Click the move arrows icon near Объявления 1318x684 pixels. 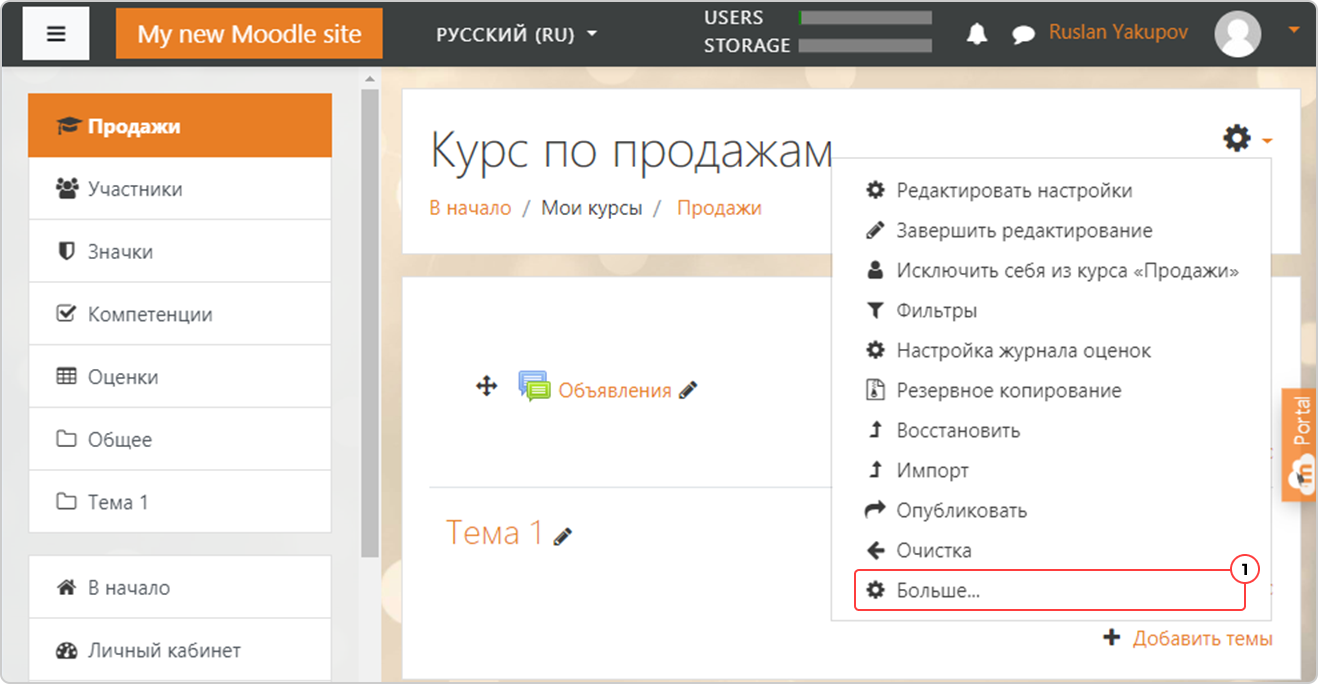(x=487, y=386)
